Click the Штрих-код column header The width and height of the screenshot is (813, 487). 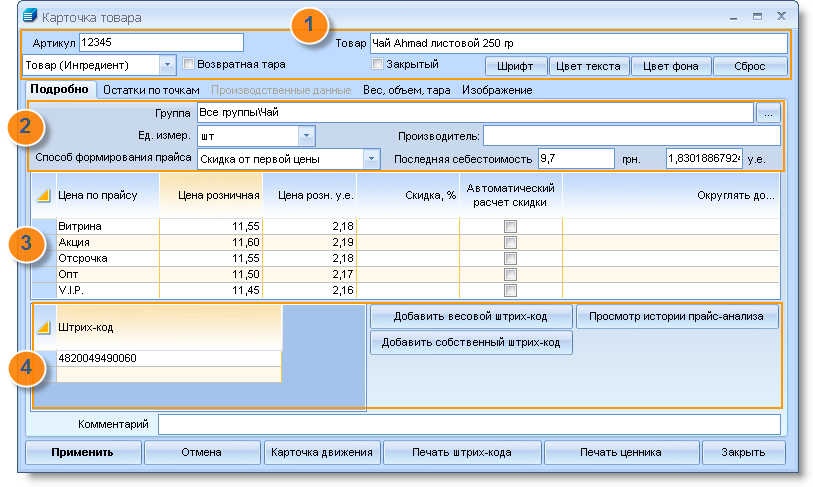[169, 327]
